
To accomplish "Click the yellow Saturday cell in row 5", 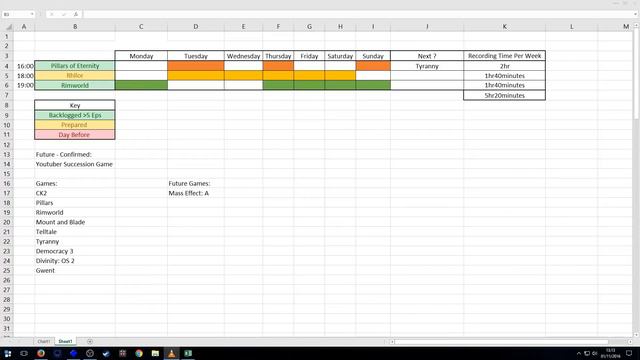I will 340,76.
